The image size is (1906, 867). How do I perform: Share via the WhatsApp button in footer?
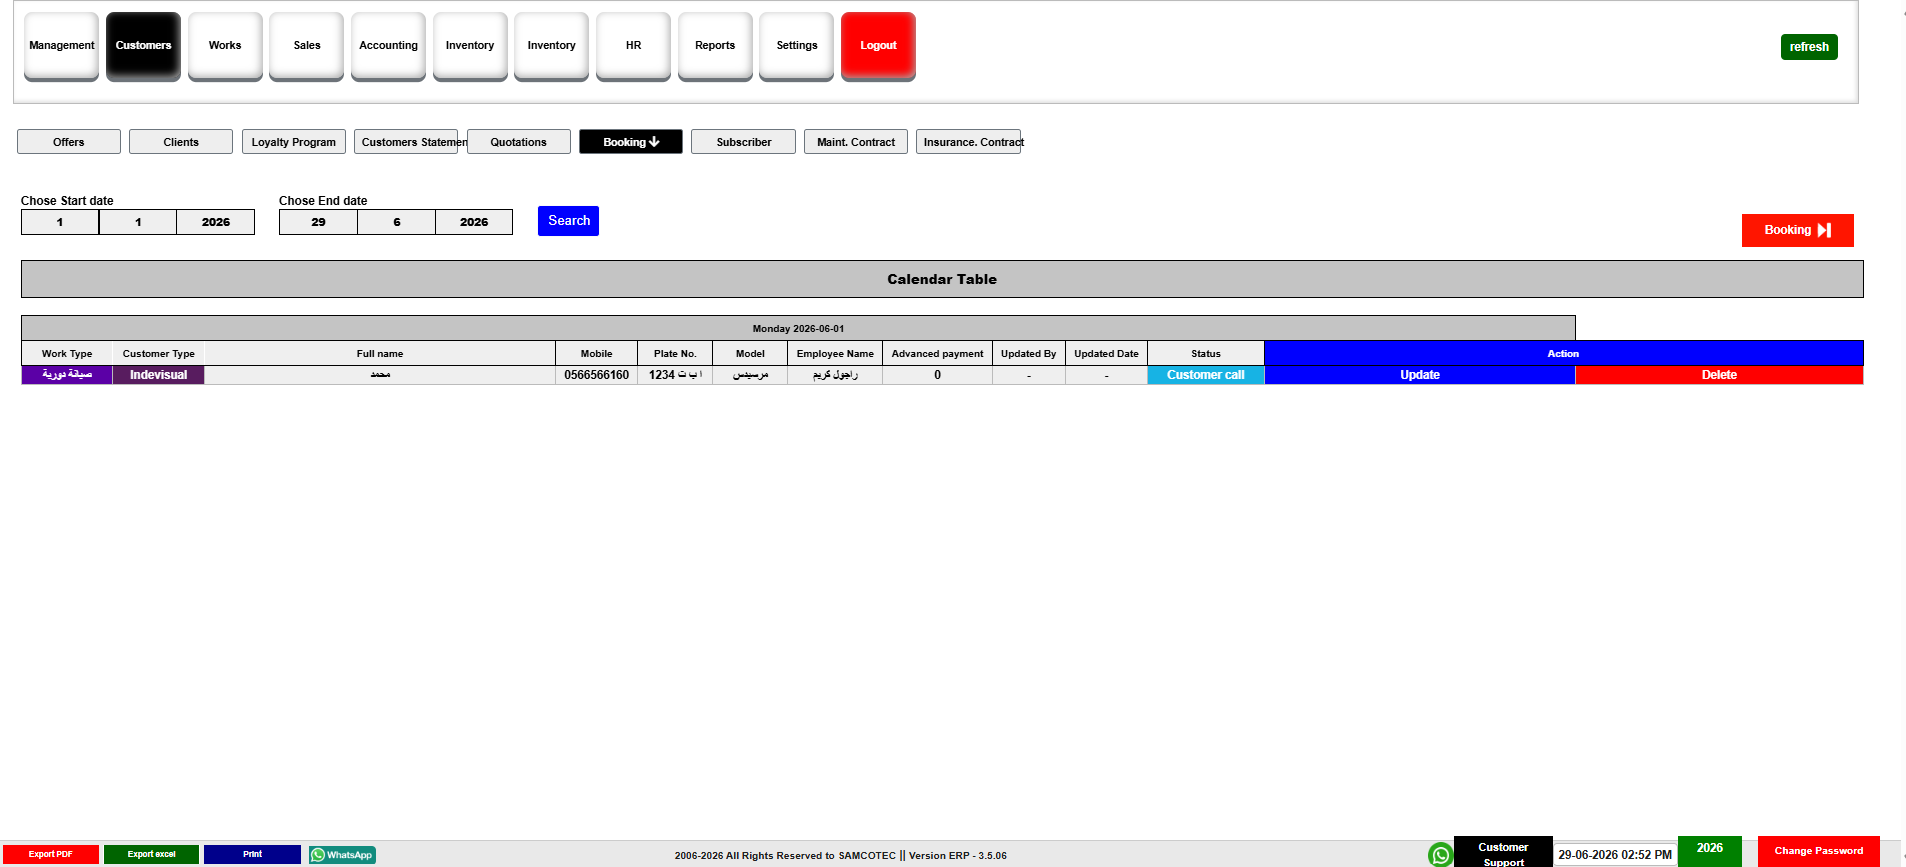342,855
